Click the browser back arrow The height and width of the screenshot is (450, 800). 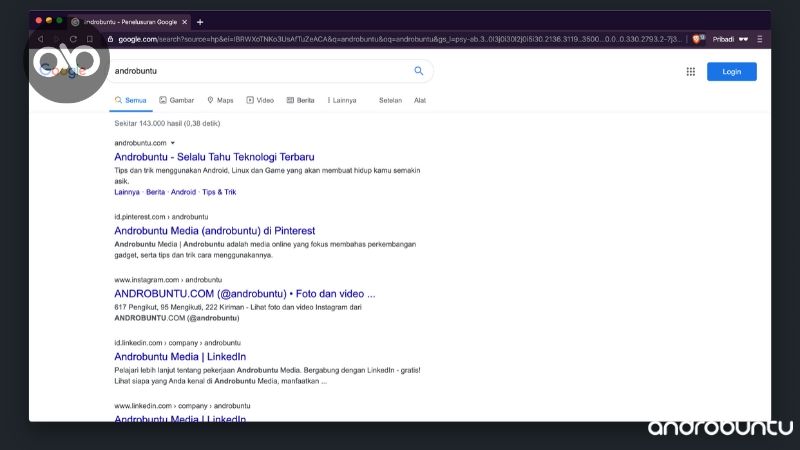(40, 39)
